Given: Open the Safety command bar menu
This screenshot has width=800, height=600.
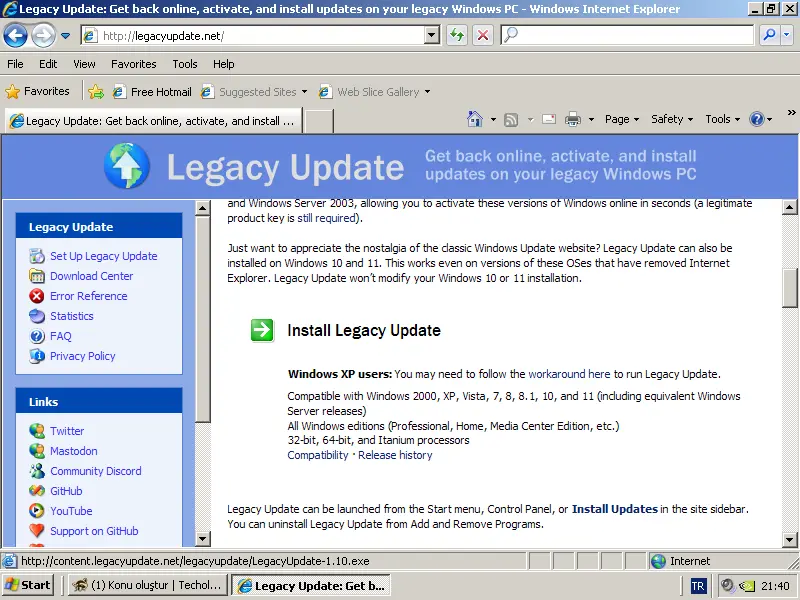Looking at the screenshot, I should tap(671, 119).
